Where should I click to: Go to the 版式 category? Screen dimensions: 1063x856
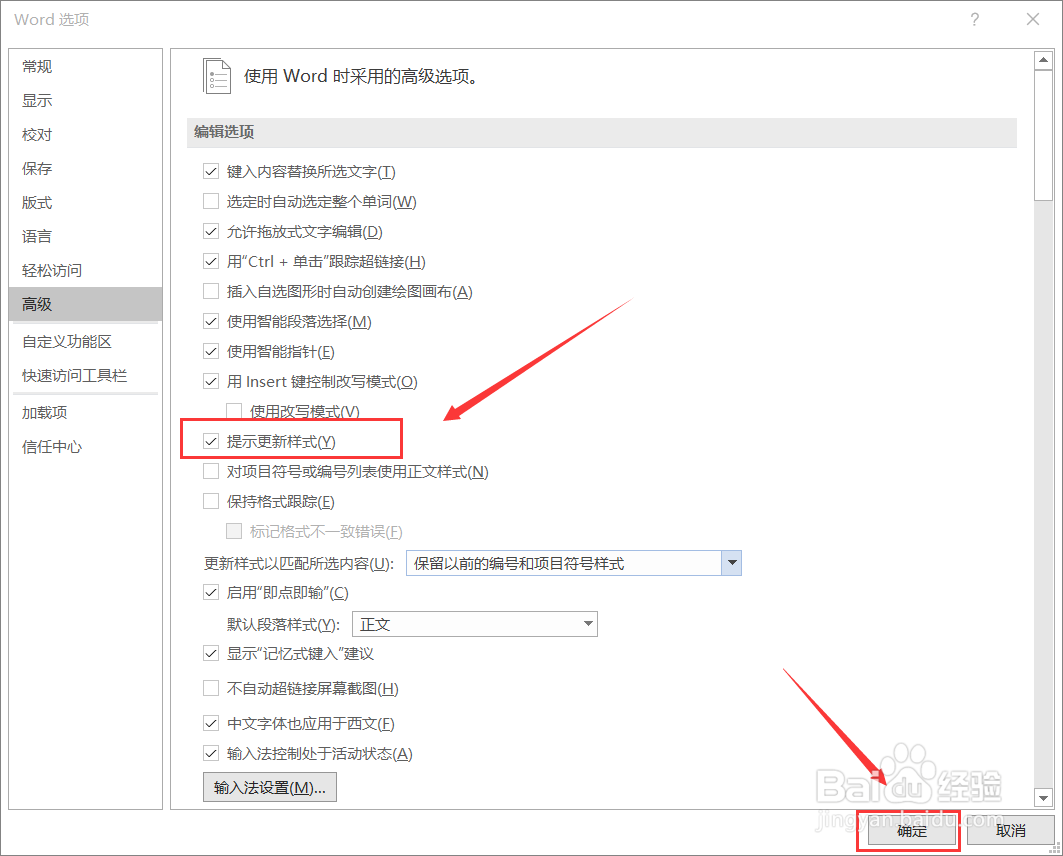(x=85, y=202)
